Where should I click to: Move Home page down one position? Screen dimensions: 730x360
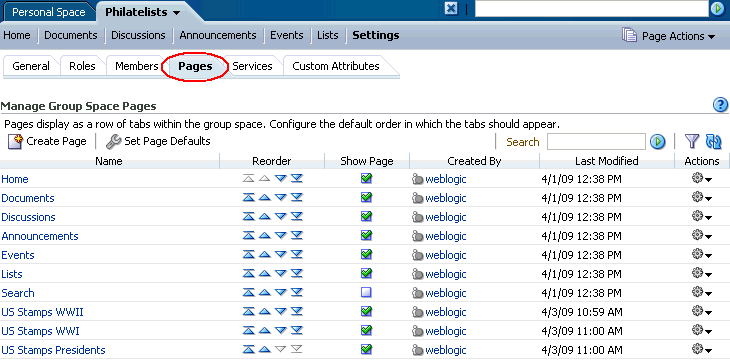coord(280,178)
